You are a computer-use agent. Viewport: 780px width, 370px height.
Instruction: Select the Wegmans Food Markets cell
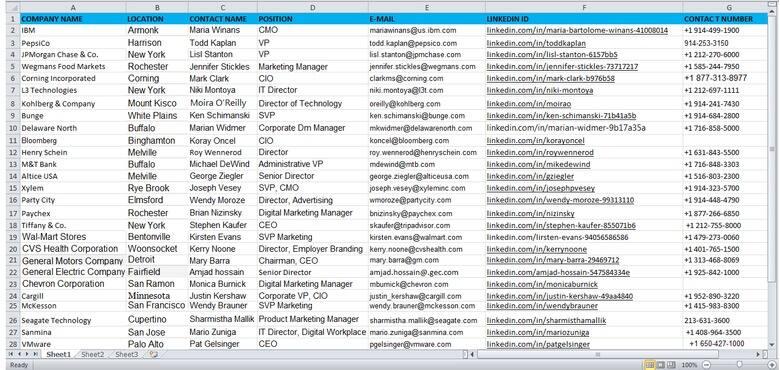pos(73,67)
